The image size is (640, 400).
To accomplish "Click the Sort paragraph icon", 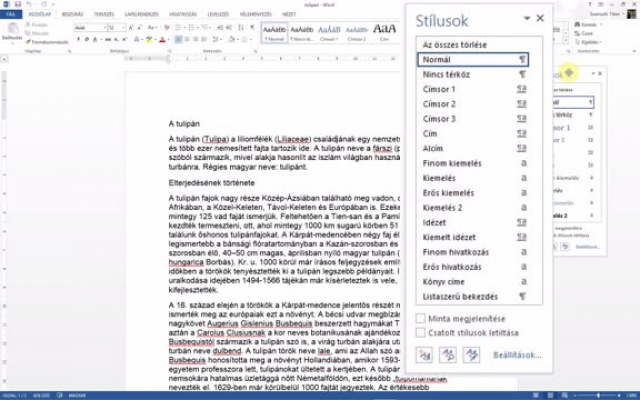I will pos(241,28).
